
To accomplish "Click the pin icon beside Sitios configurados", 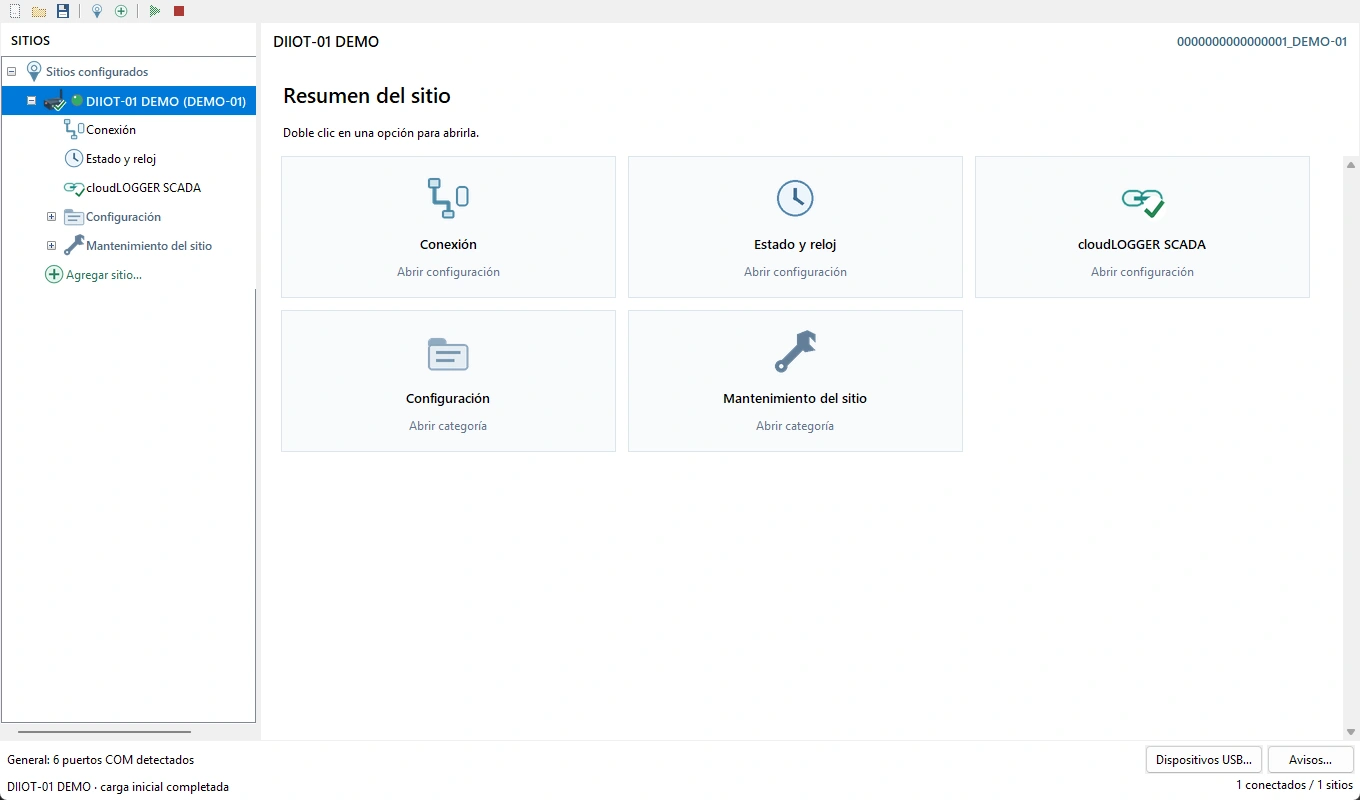I will (x=34, y=72).
